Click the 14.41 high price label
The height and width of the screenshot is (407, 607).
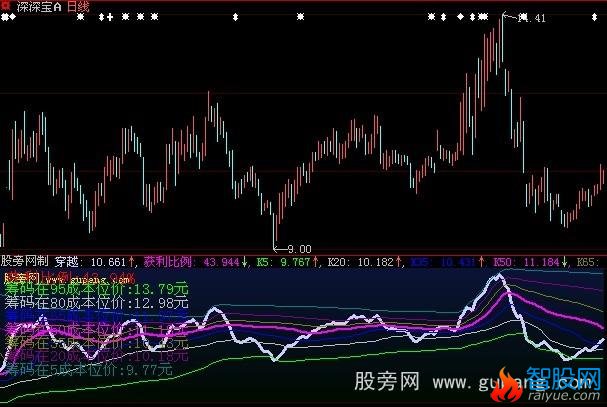pos(532,18)
